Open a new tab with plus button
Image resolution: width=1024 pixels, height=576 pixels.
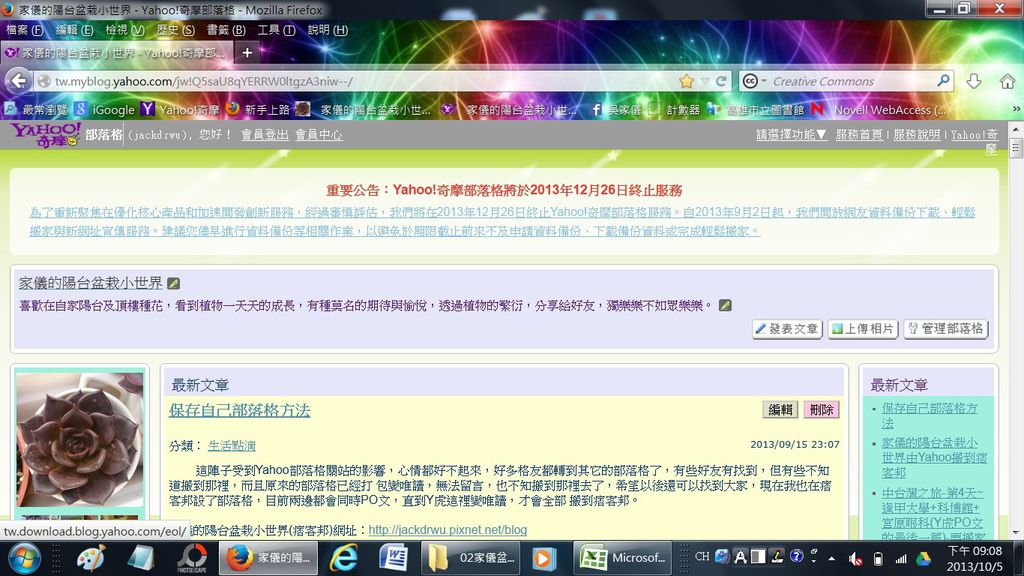point(247,52)
